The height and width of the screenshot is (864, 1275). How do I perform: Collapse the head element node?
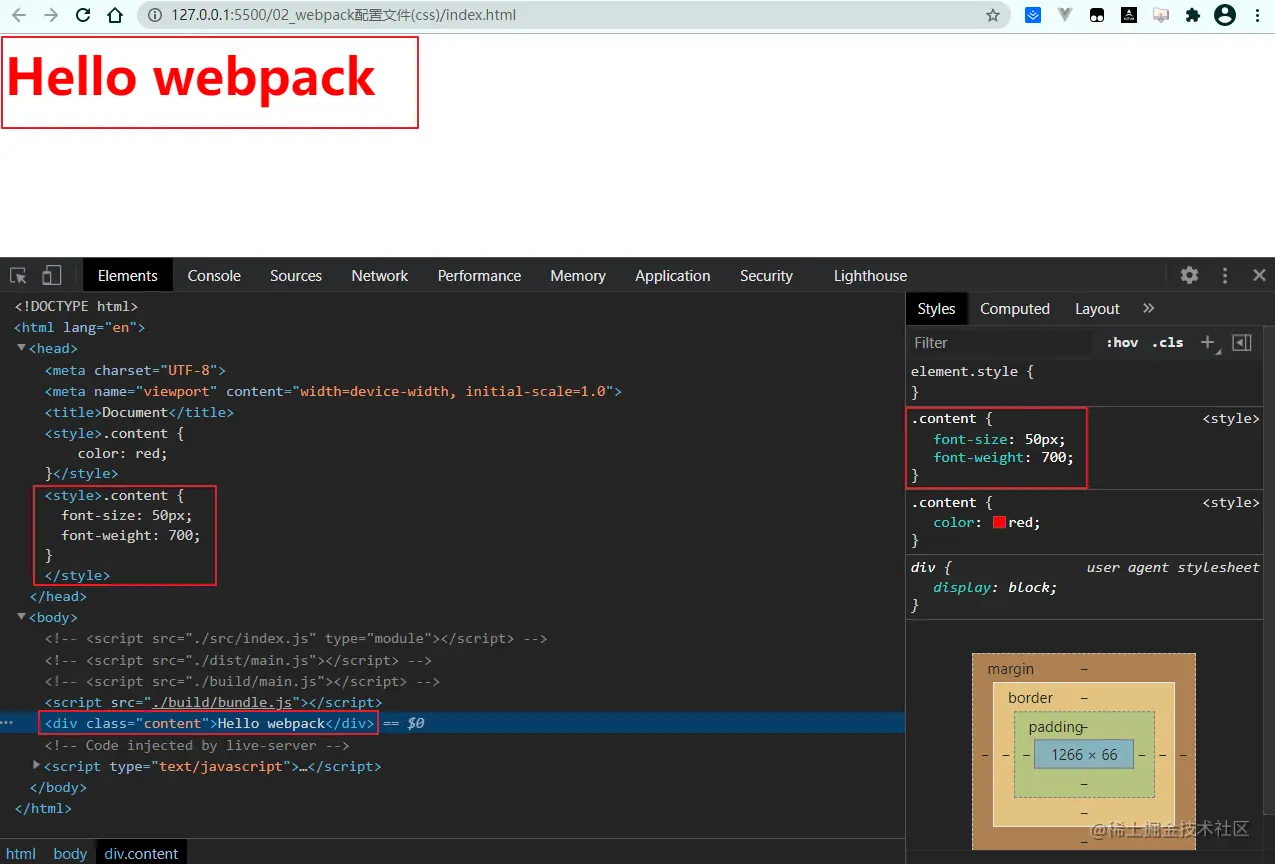click(x=22, y=348)
